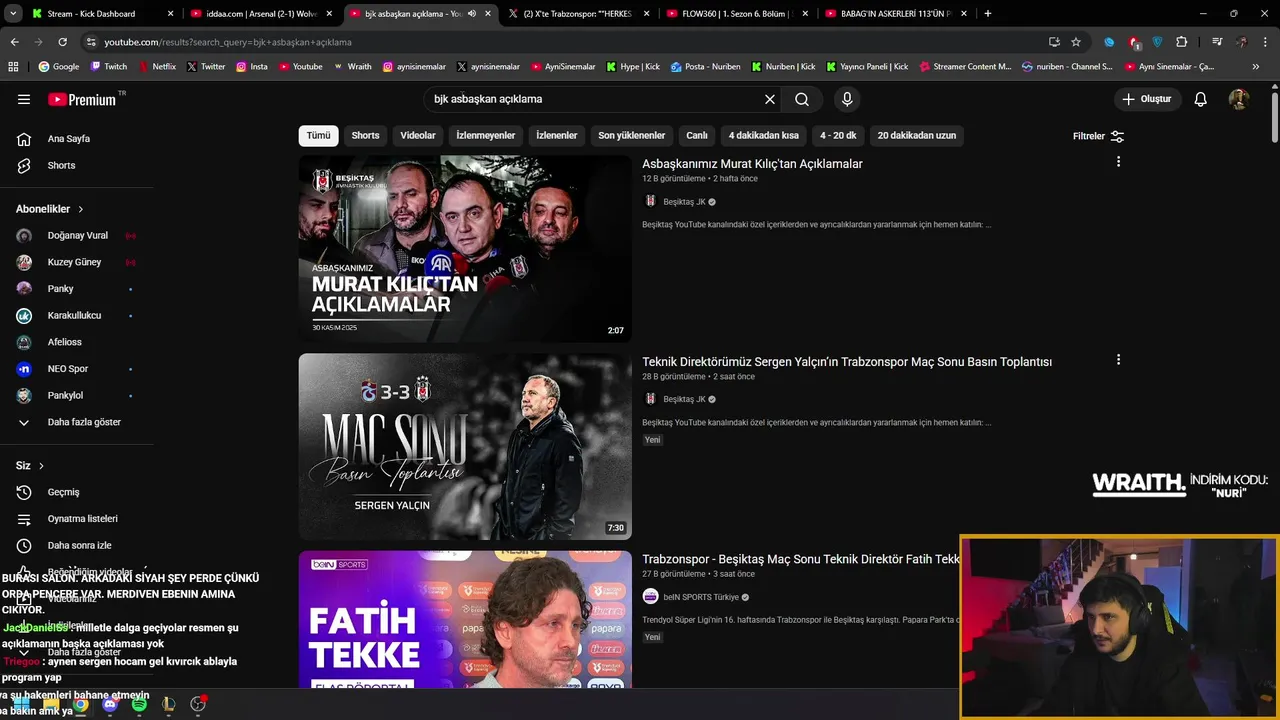1280x720 pixels.
Task: Open the Spotify taskbar icon
Action: pyautogui.click(x=139, y=705)
